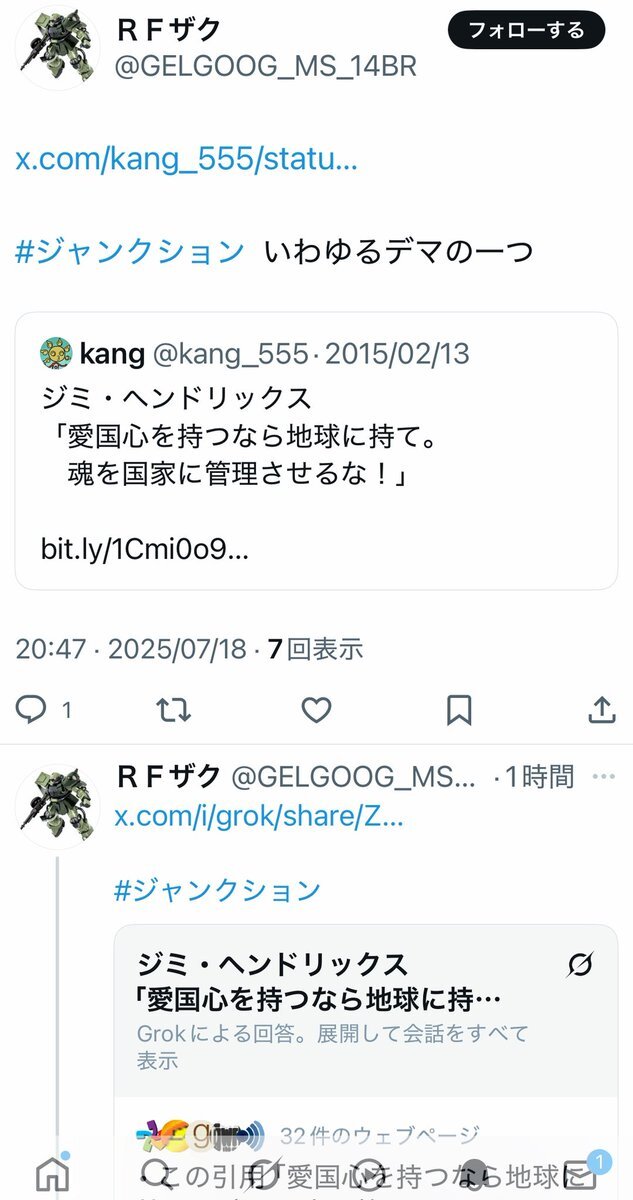Like the post with heart icon

316,710
